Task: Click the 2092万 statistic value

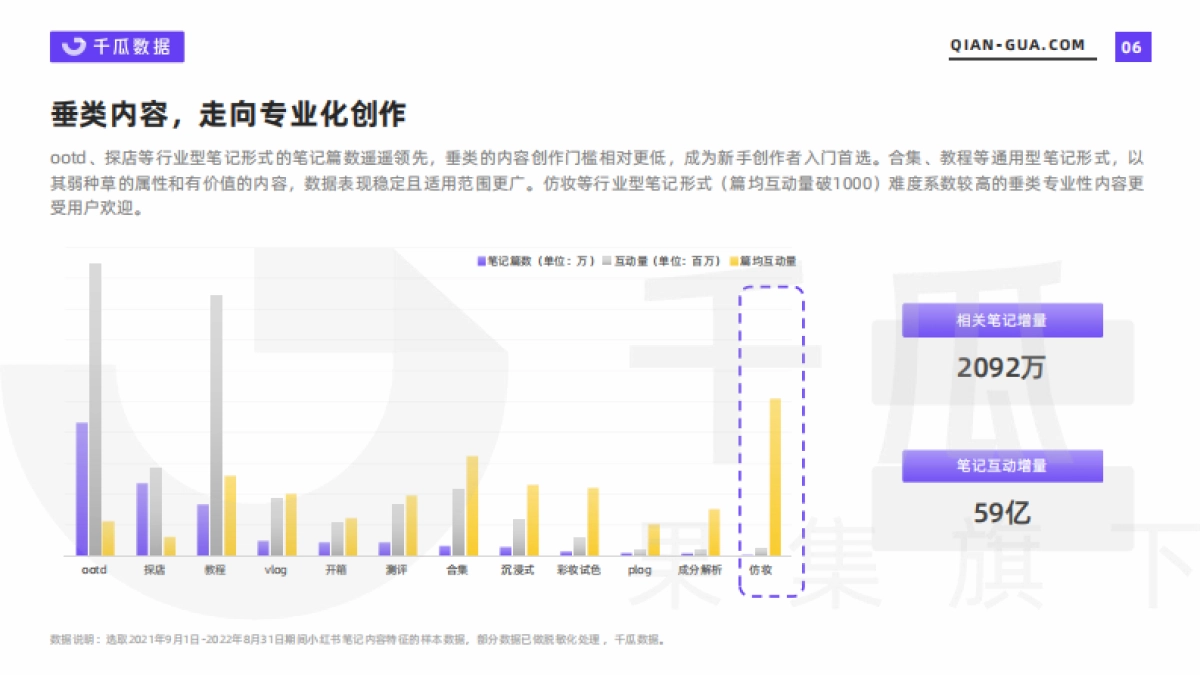Action: click(x=1000, y=368)
